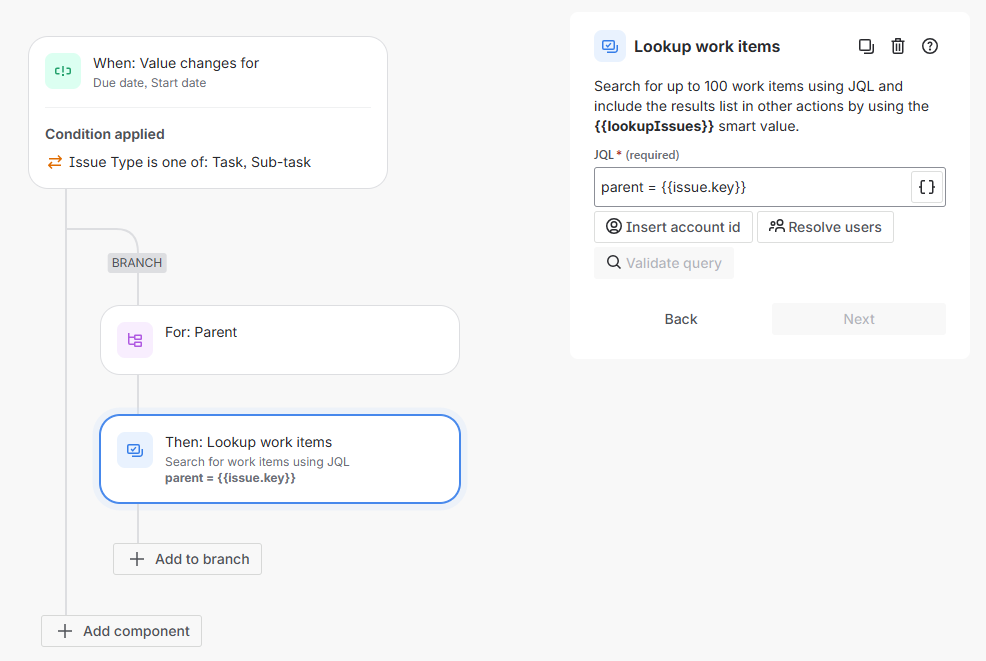Insert smart value with curly braces button
The image size is (986, 661).
pos(927,187)
